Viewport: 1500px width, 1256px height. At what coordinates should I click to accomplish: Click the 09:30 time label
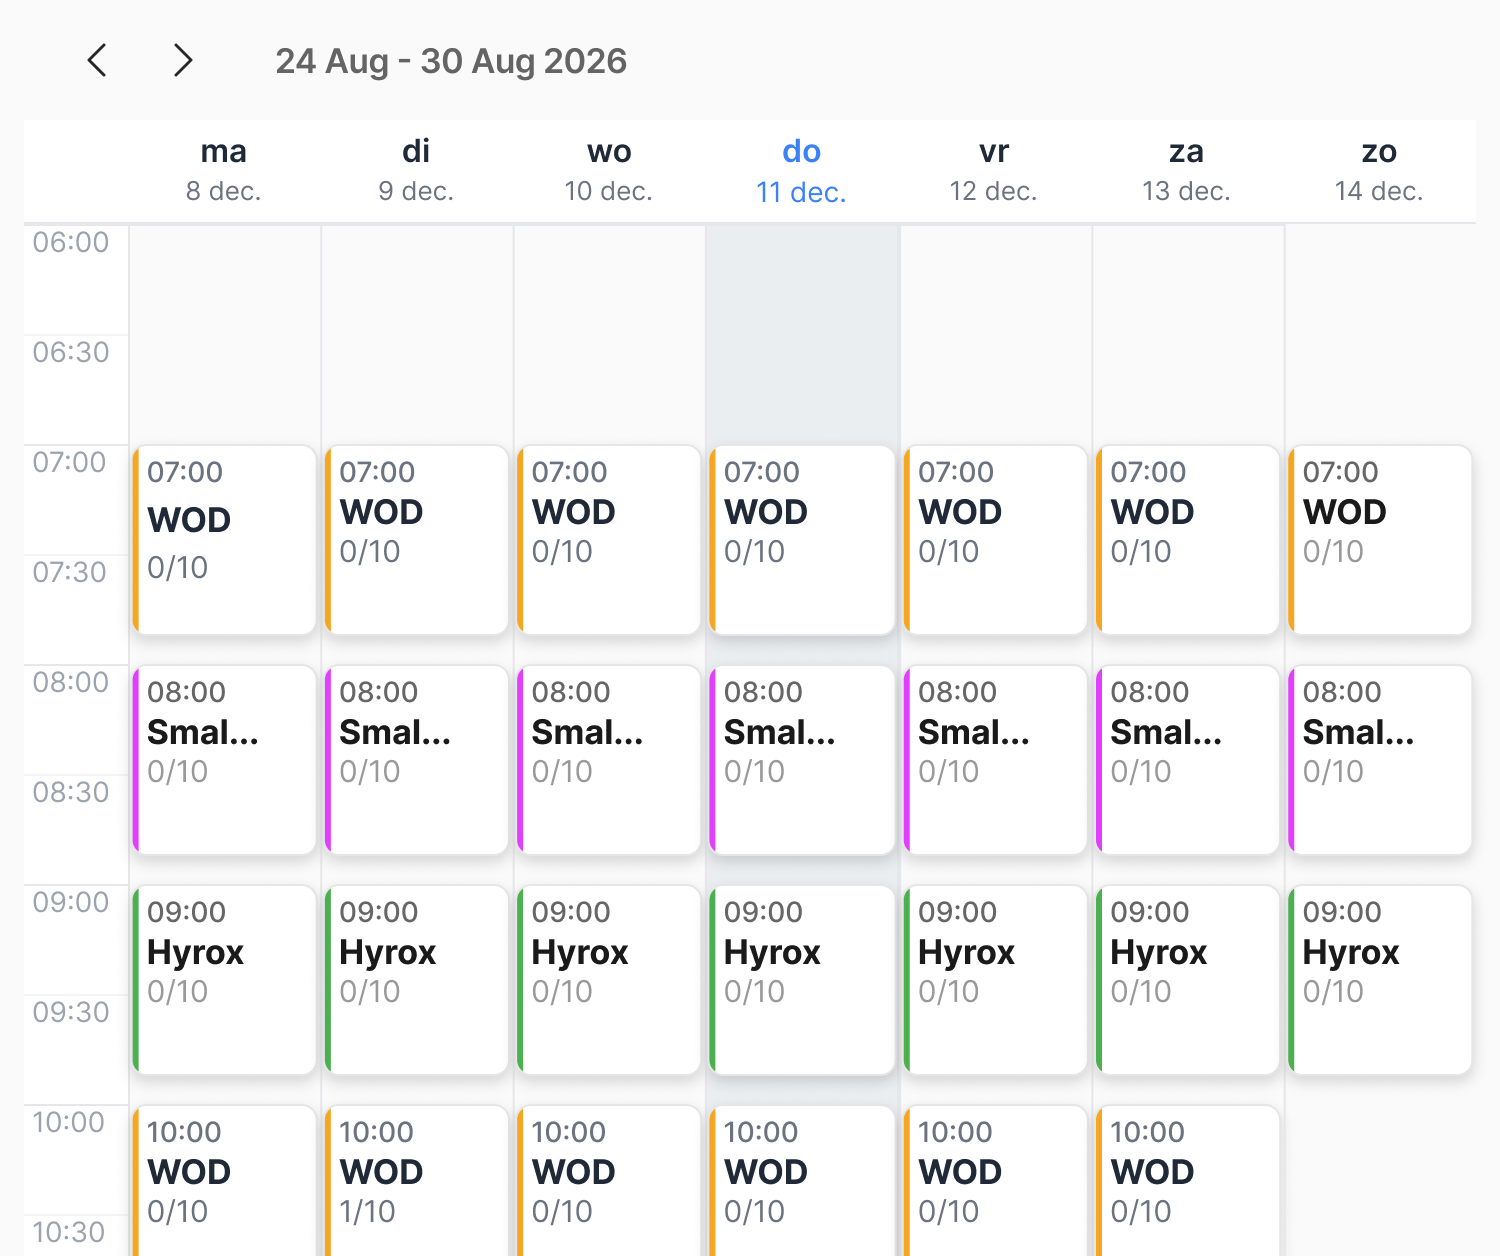pyautogui.click(x=70, y=1012)
